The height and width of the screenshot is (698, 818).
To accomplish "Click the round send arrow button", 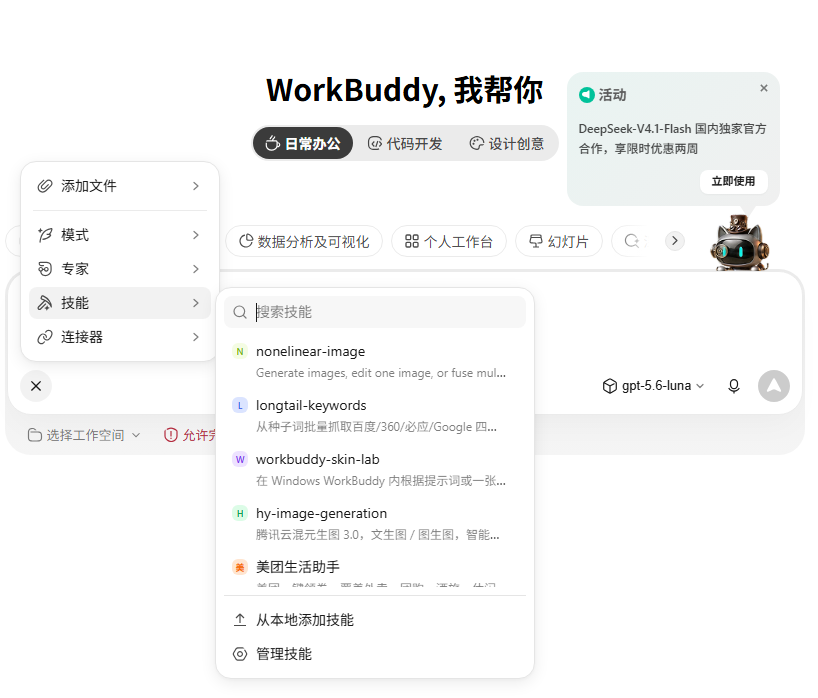I will pyautogui.click(x=774, y=386).
